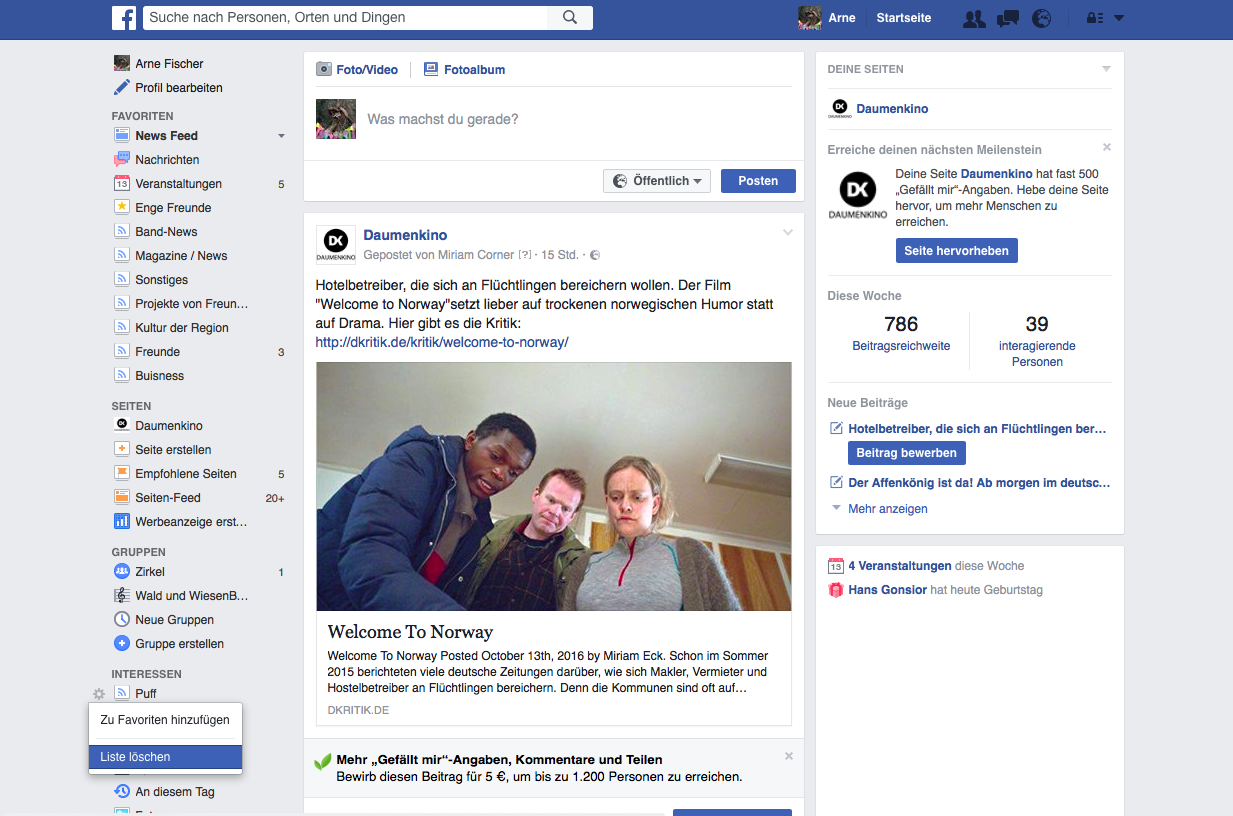Open messages icon in top bar

(1008, 18)
